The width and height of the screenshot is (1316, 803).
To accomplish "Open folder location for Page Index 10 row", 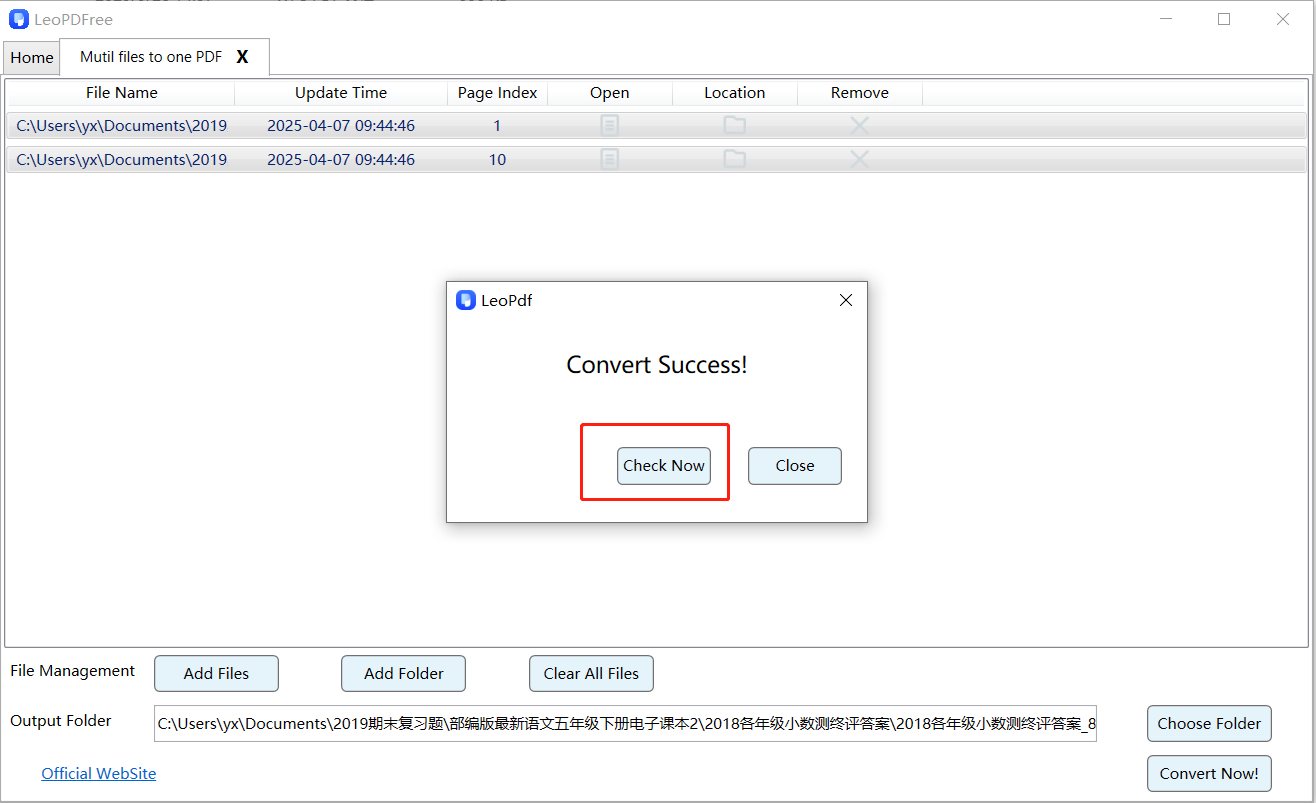I will 735,160.
